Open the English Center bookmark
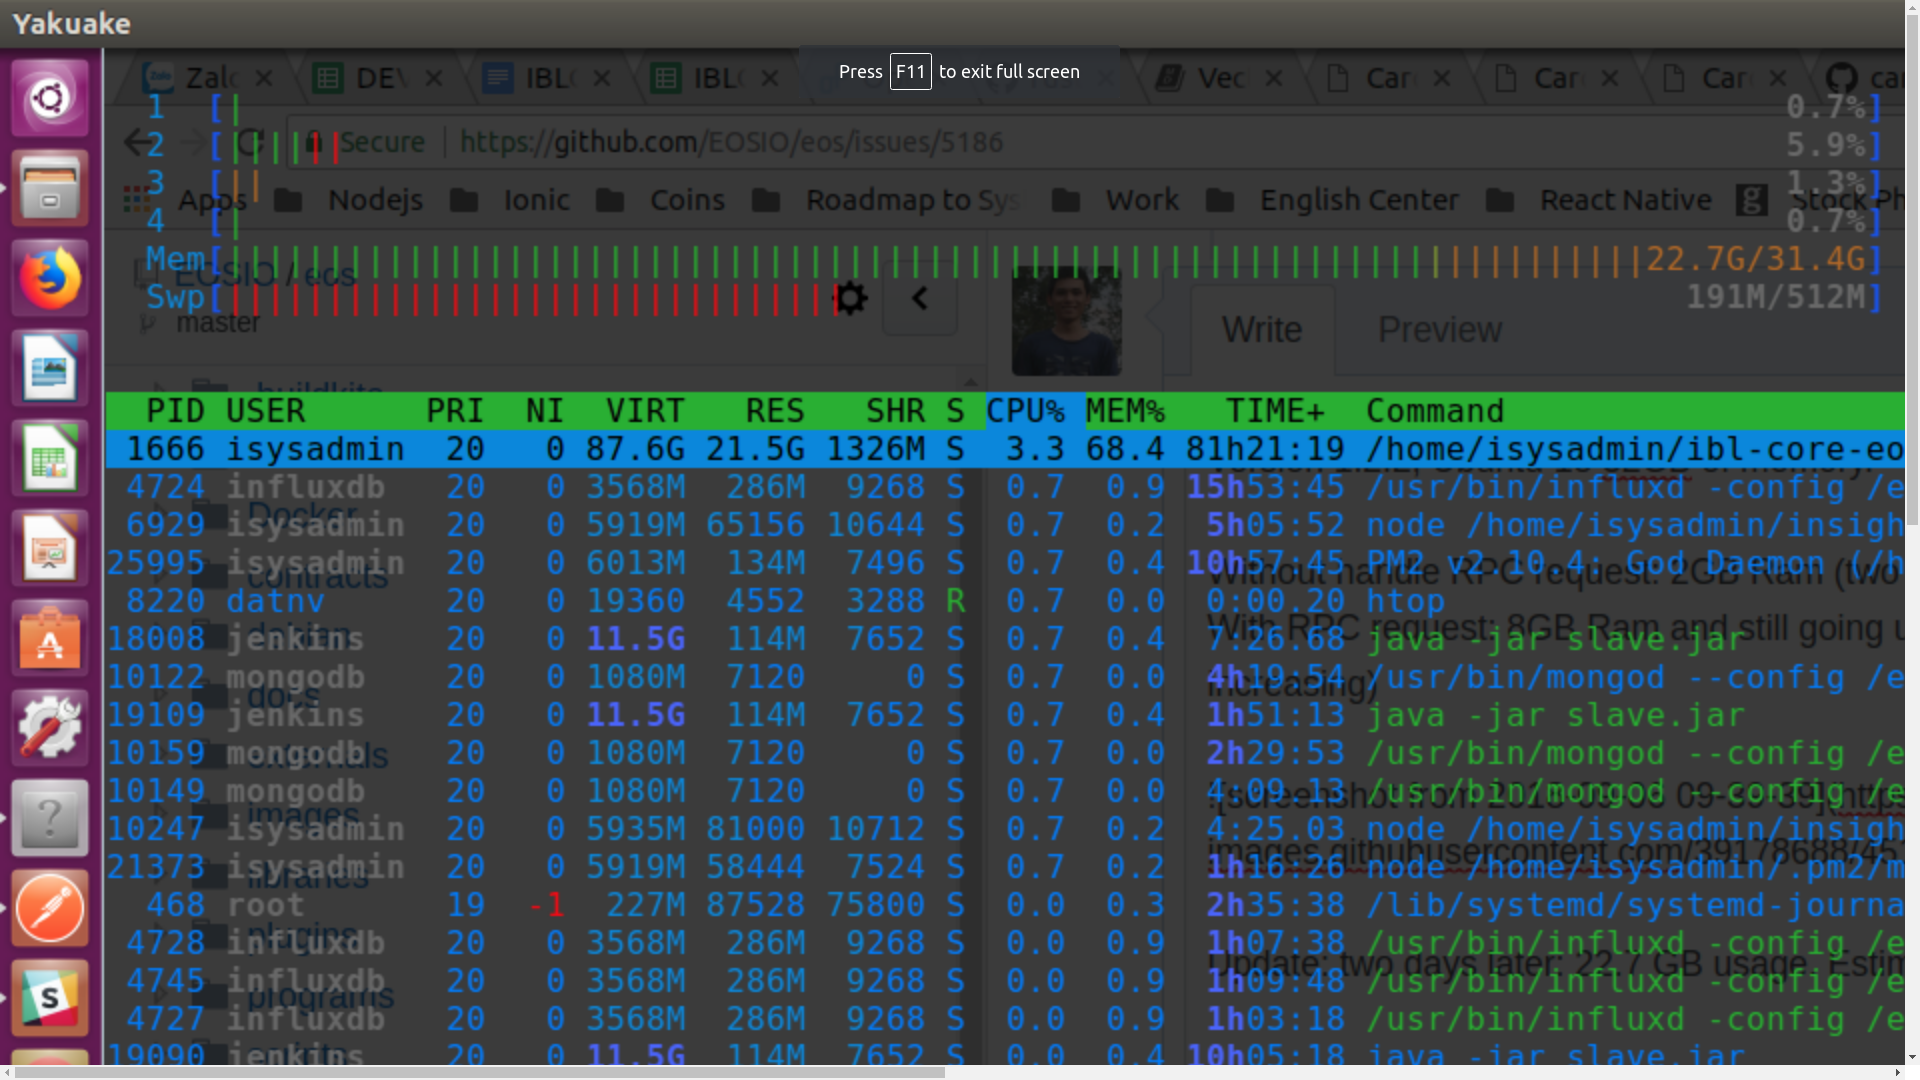 coord(1358,200)
